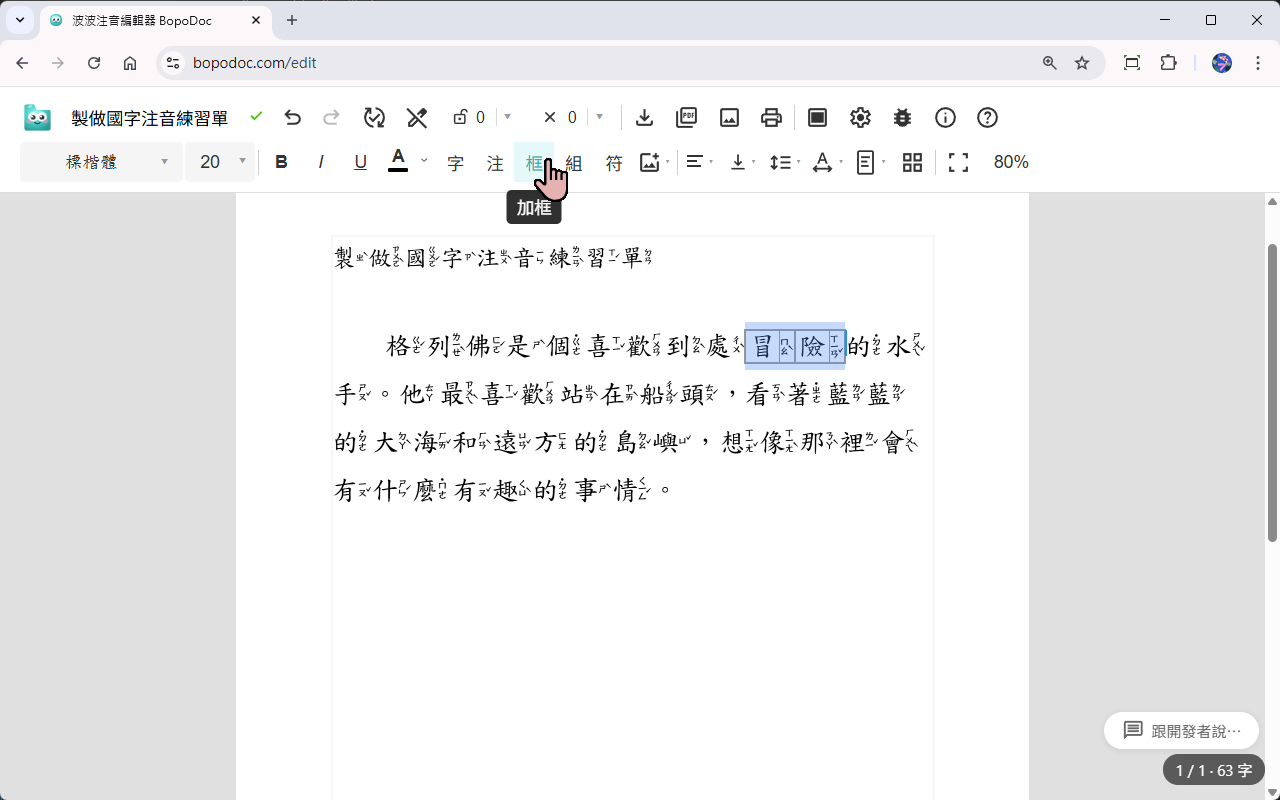Switch to the 波波注音編輯器 BopoDoc tab
This screenshot has width=1280, height=800.
140,20
